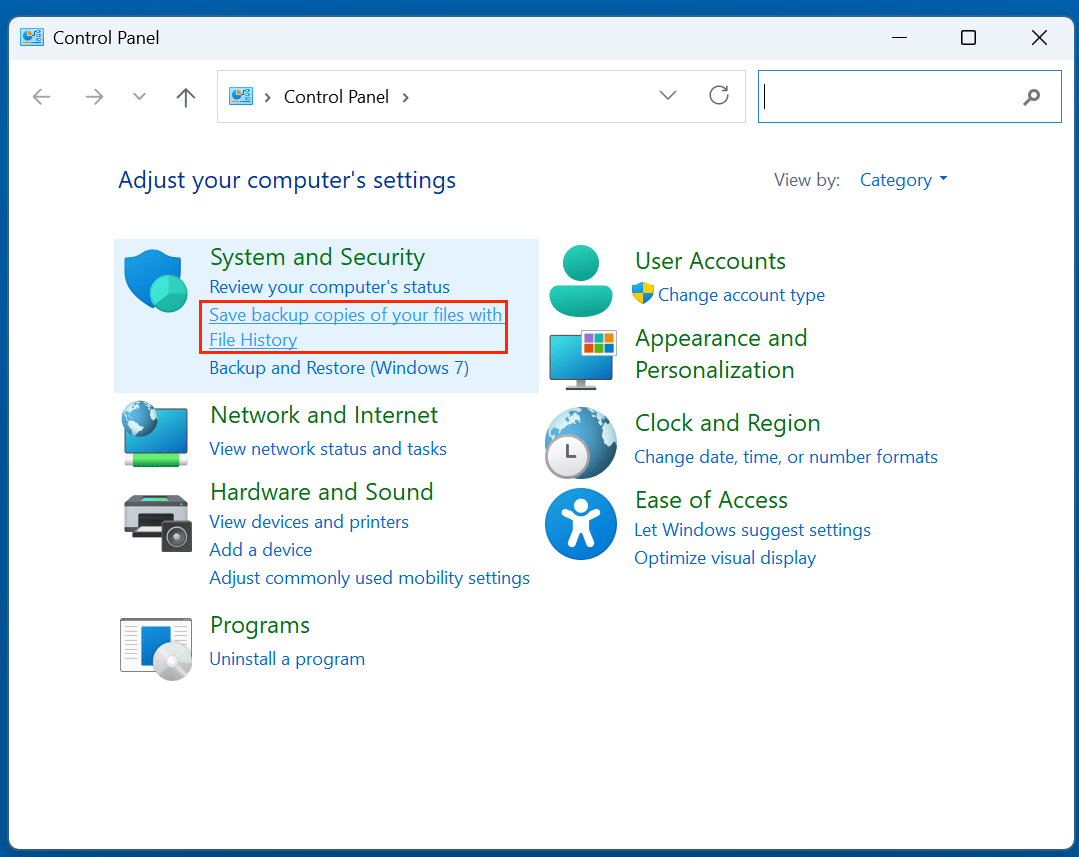
Task: Open Backup and Restore (Windows 7)
Action: point(342,368)
